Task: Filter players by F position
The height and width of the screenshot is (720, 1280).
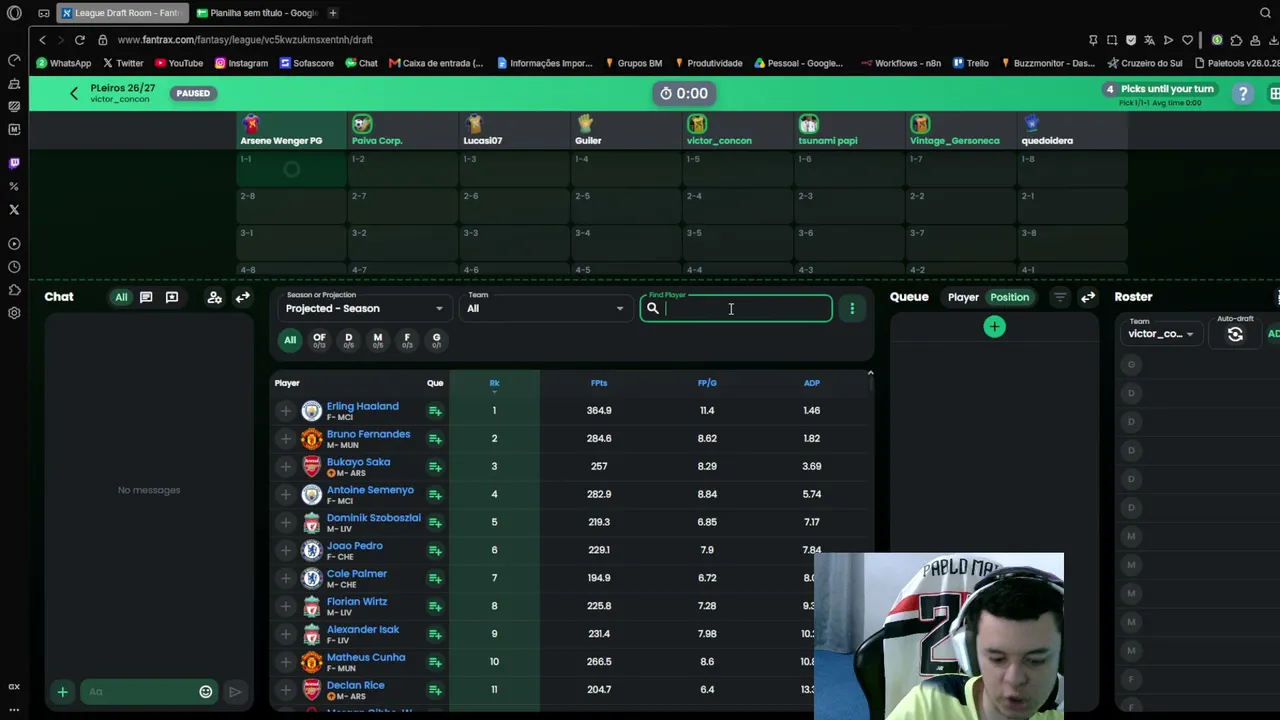Action: point(407,340)
